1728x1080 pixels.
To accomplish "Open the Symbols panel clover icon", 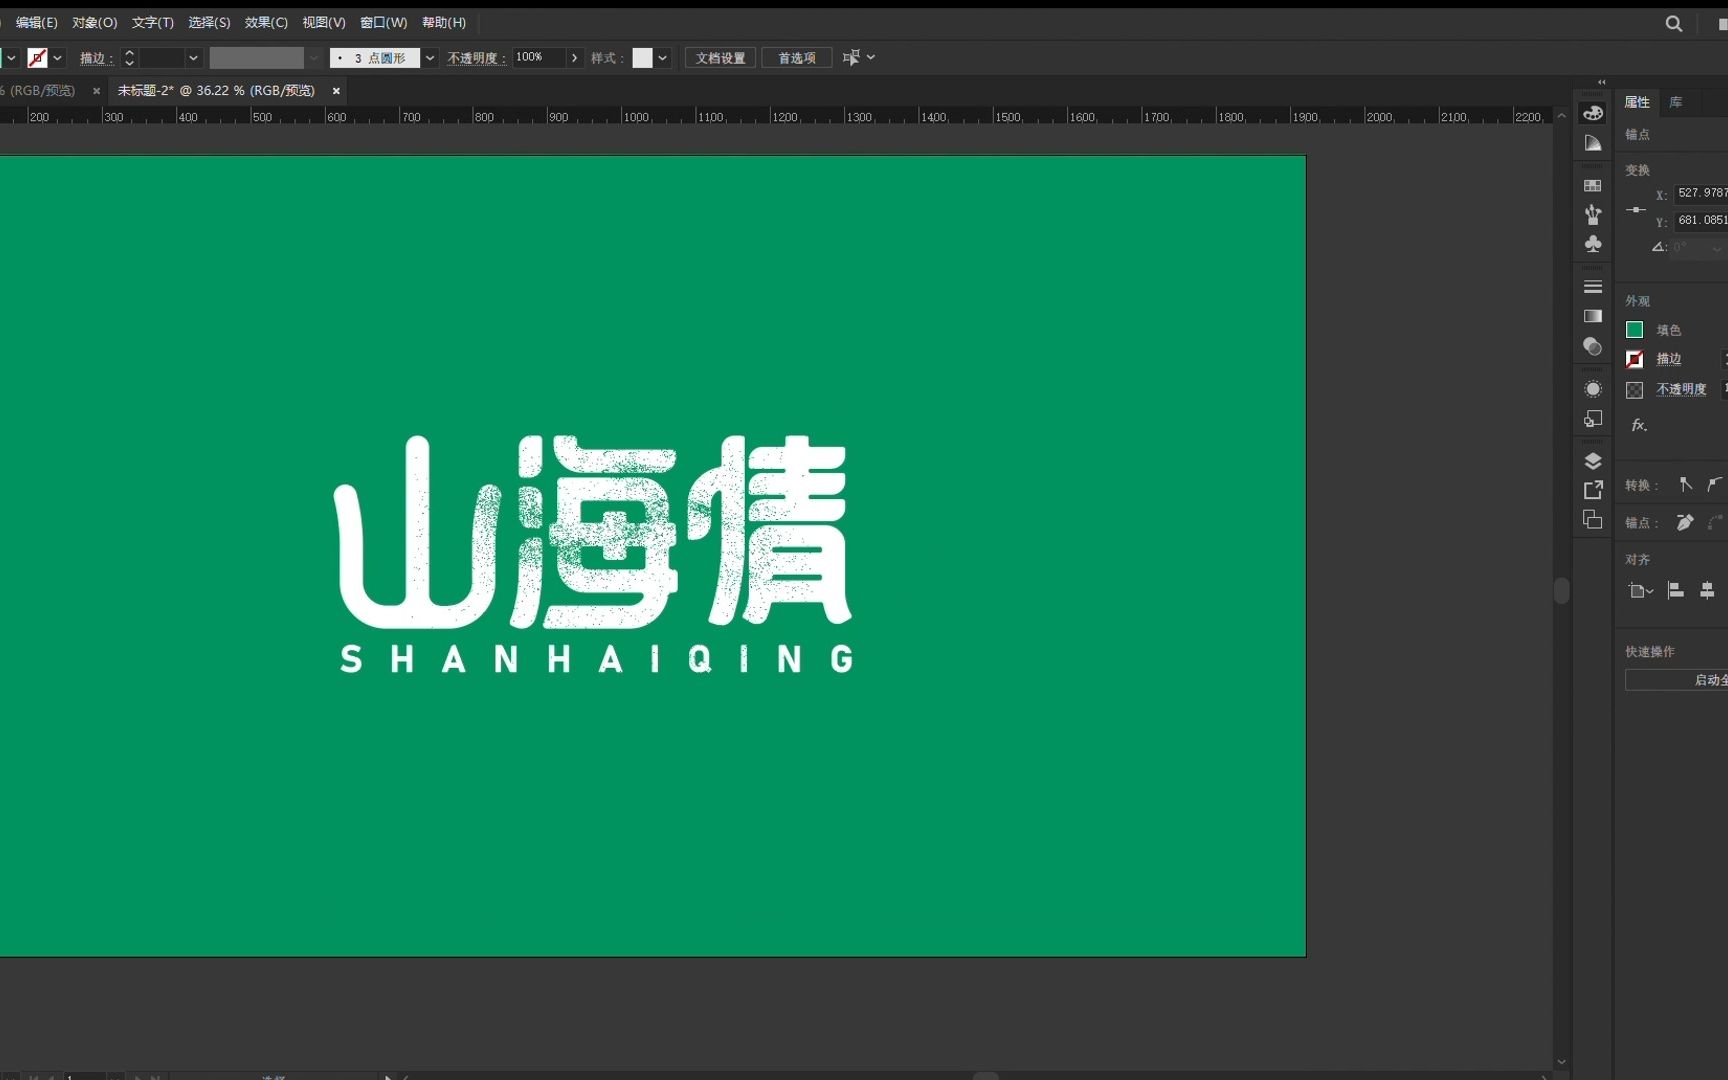I will tap(1593, 244).
